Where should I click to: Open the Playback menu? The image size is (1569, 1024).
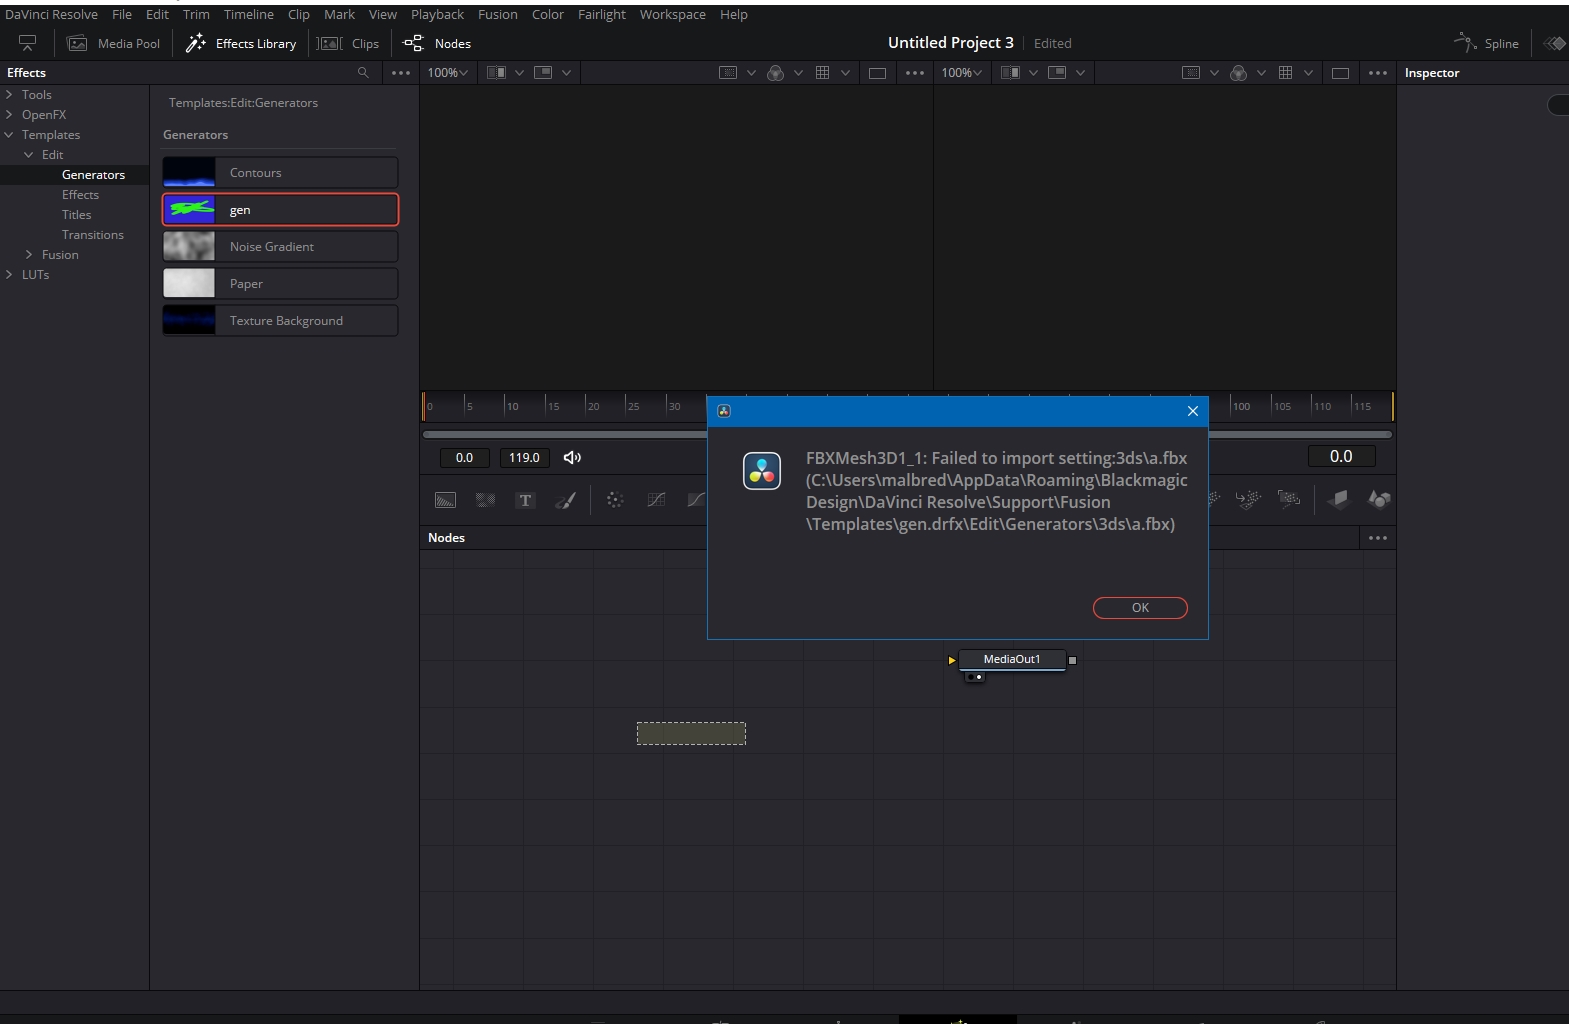pos(437,14)
